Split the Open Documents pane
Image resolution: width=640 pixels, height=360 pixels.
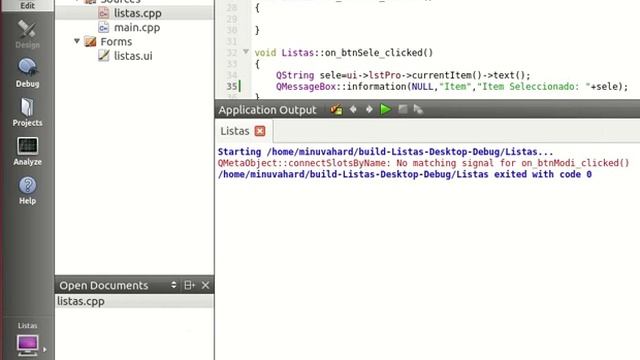(x=189, y=285)
